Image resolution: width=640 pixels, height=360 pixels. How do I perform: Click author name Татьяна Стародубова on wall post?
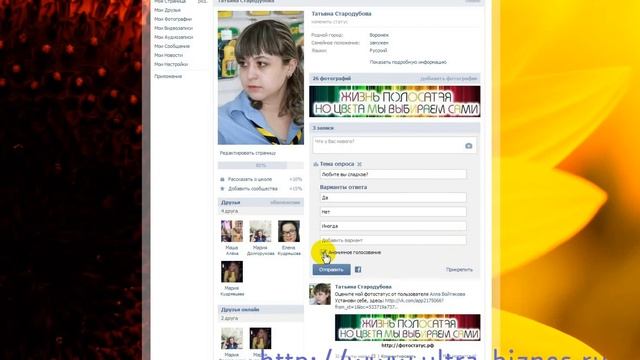(x=363, y=287)
